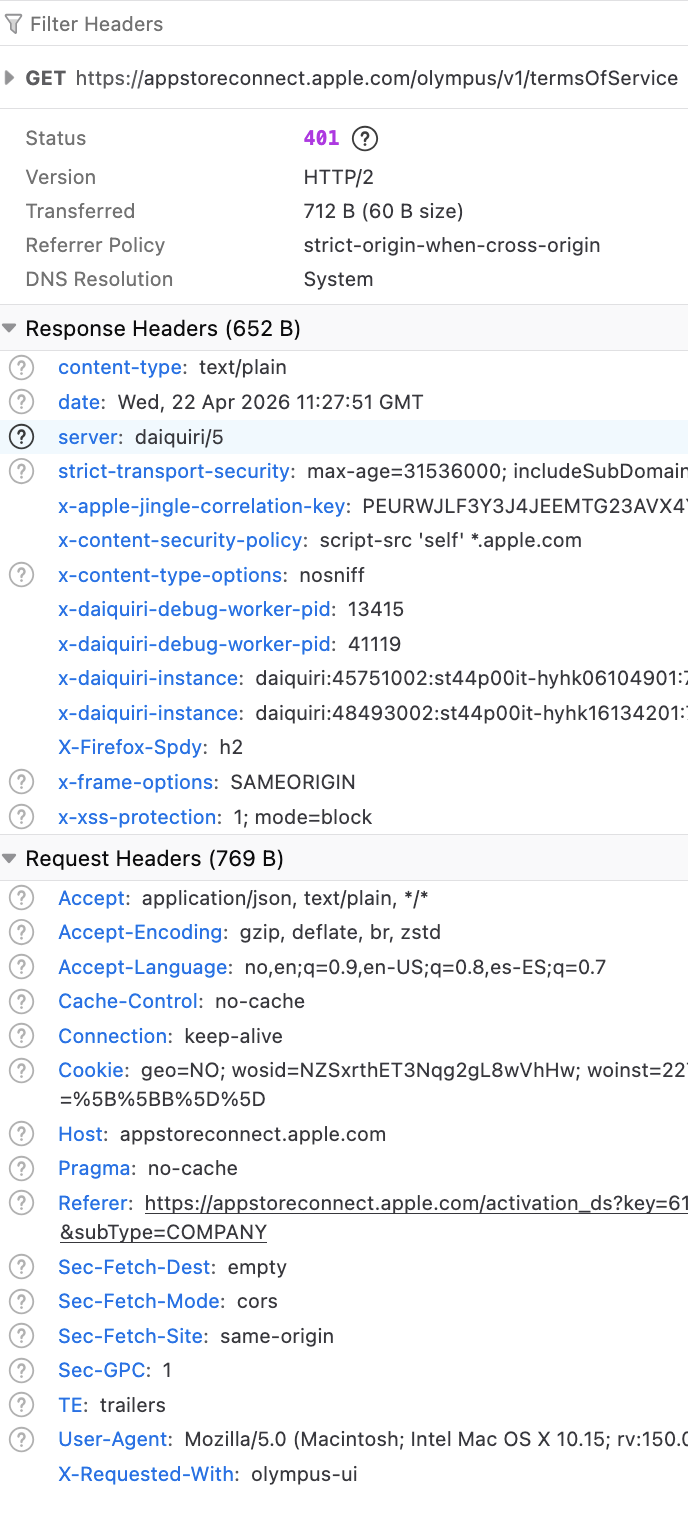688x1520 pixels.
Task: Click the 401 status code value
Action: point(321,138)
